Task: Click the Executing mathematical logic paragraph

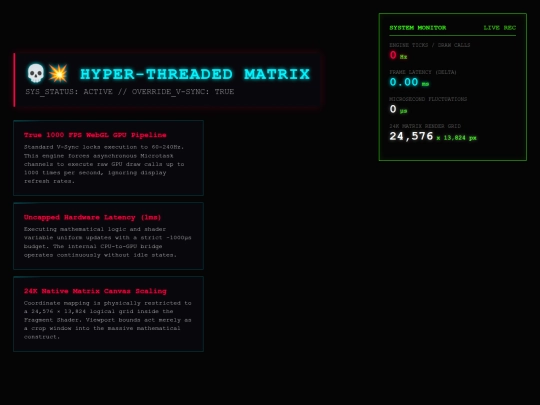Action: pyautogui.click(x=107, y=242)
